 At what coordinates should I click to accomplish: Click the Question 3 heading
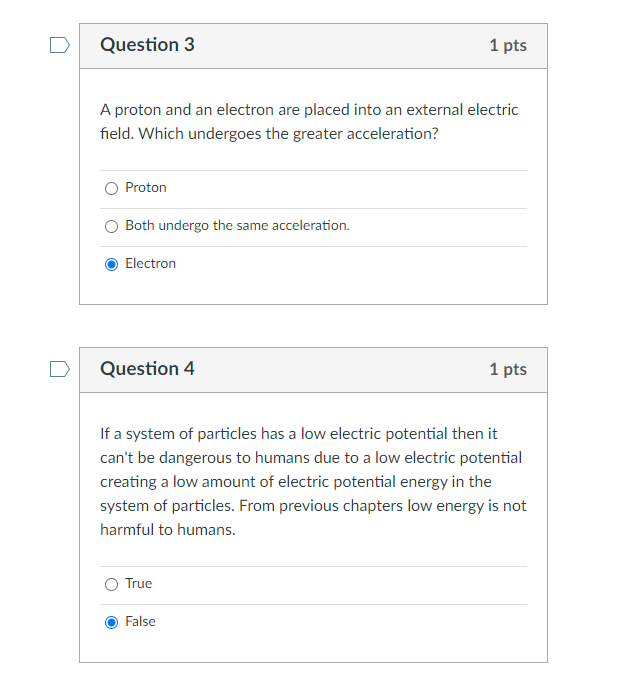coord(147,45)
